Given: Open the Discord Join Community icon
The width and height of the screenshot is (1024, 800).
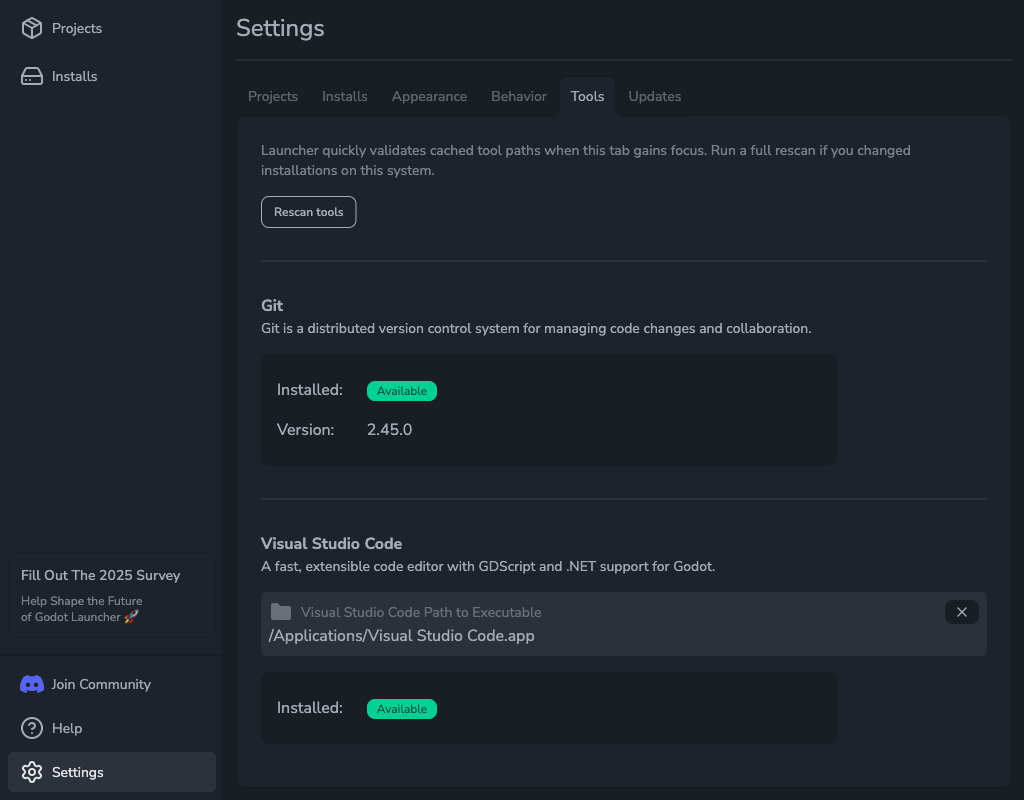Looking at the screenshot, I should (31, 684).
